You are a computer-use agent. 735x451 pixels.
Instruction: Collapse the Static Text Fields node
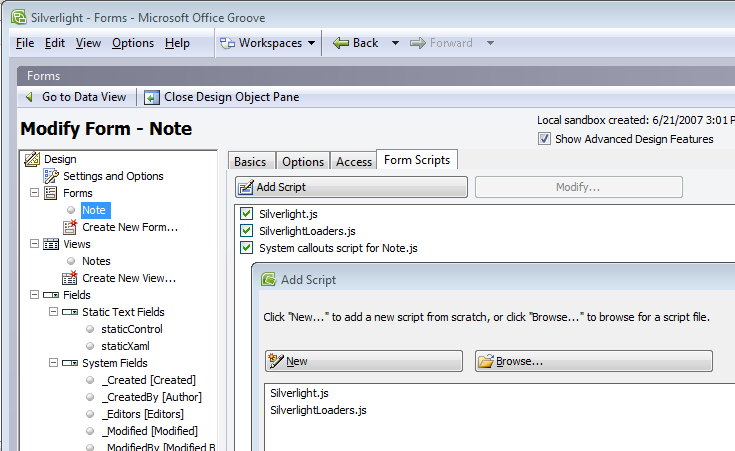[x=53, y=312]
